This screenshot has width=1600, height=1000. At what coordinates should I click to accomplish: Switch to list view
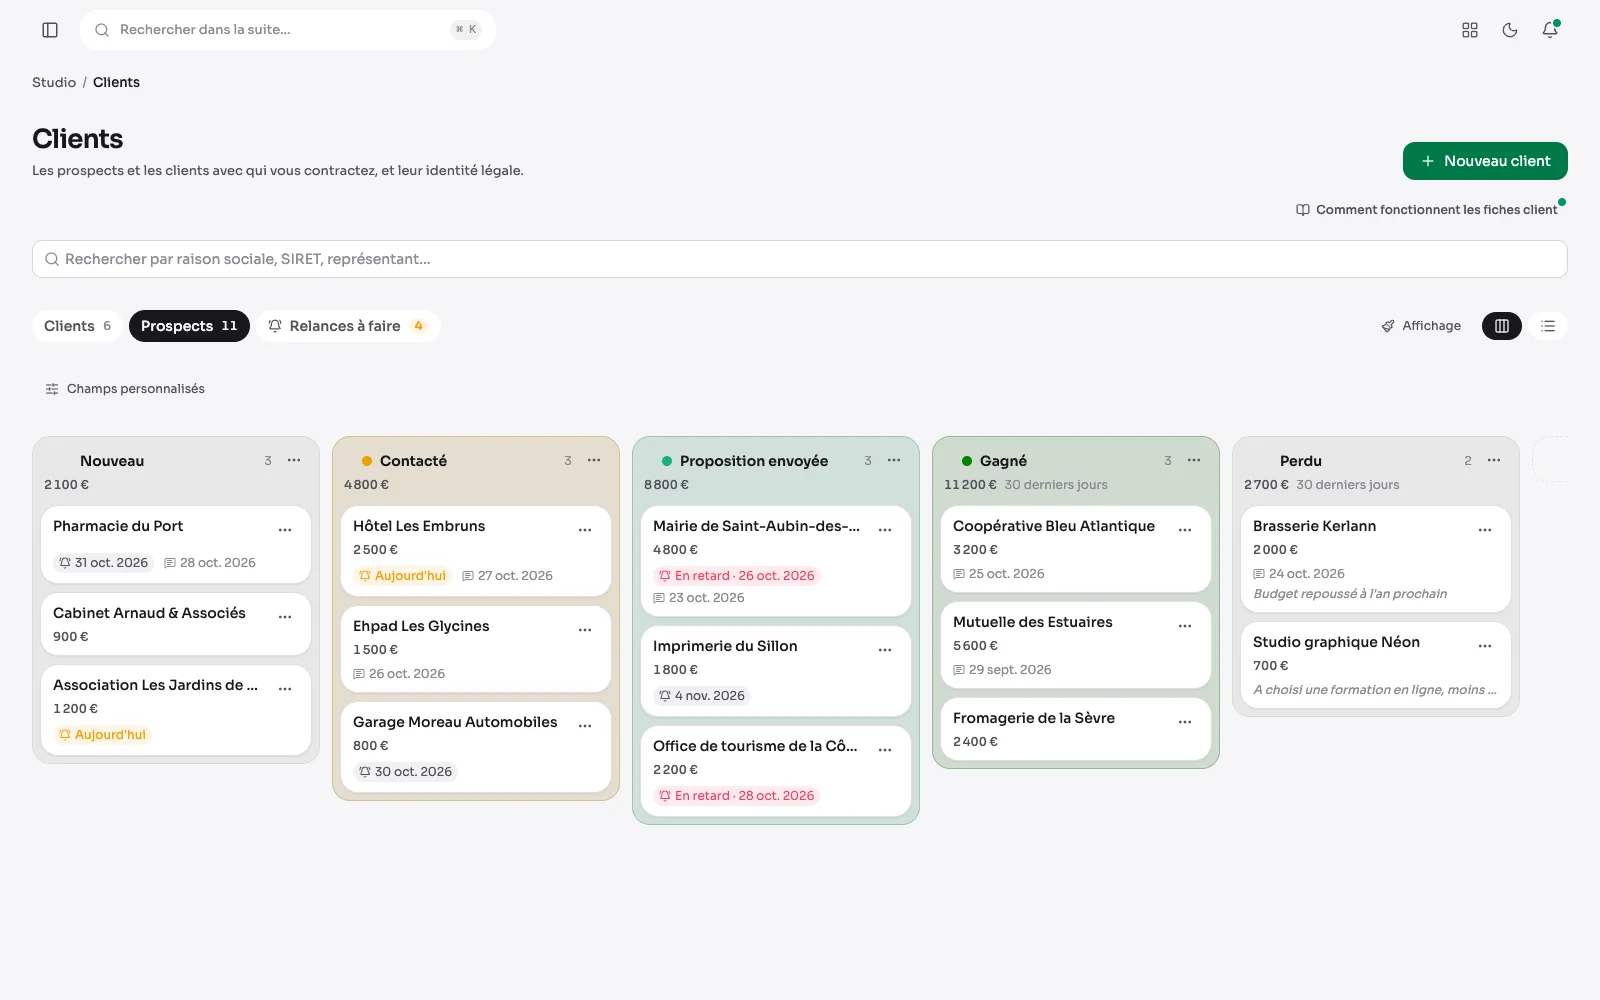click(1548, 326)
